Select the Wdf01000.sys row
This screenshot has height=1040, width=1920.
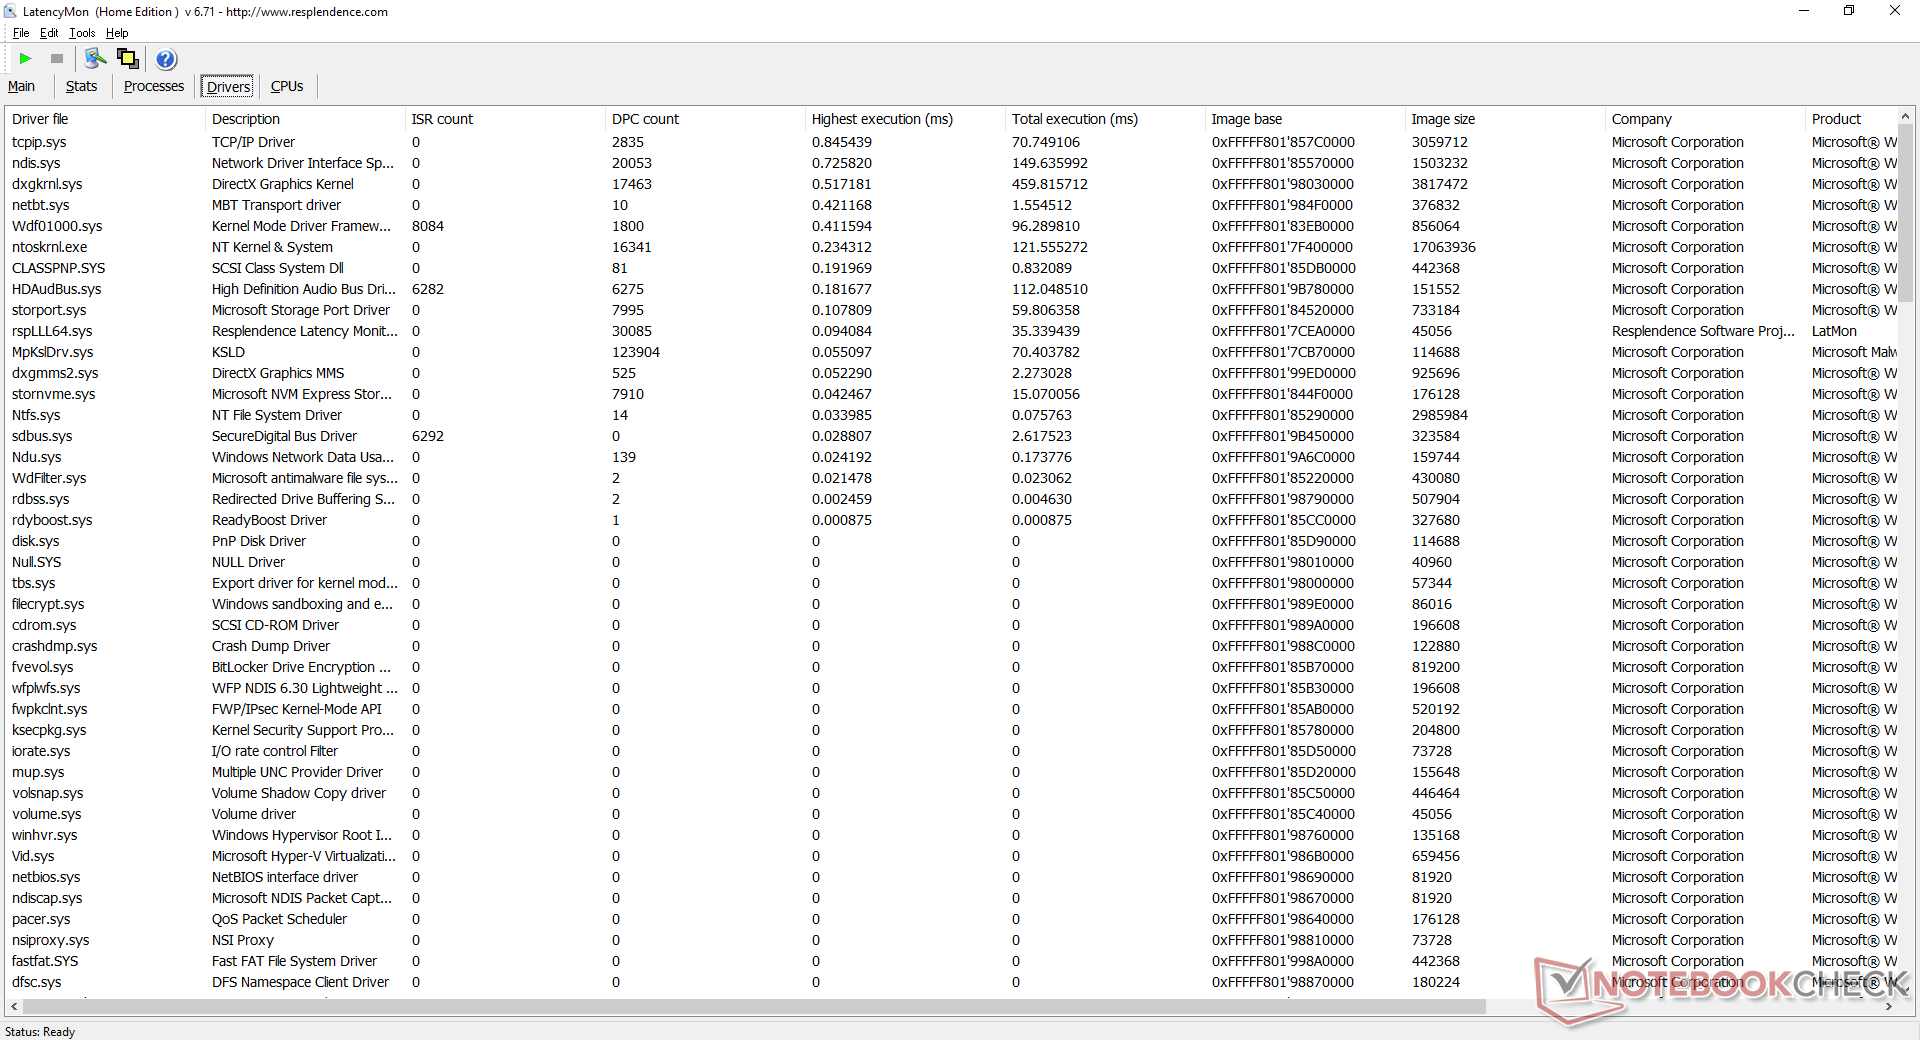click(x=951, y=226)
